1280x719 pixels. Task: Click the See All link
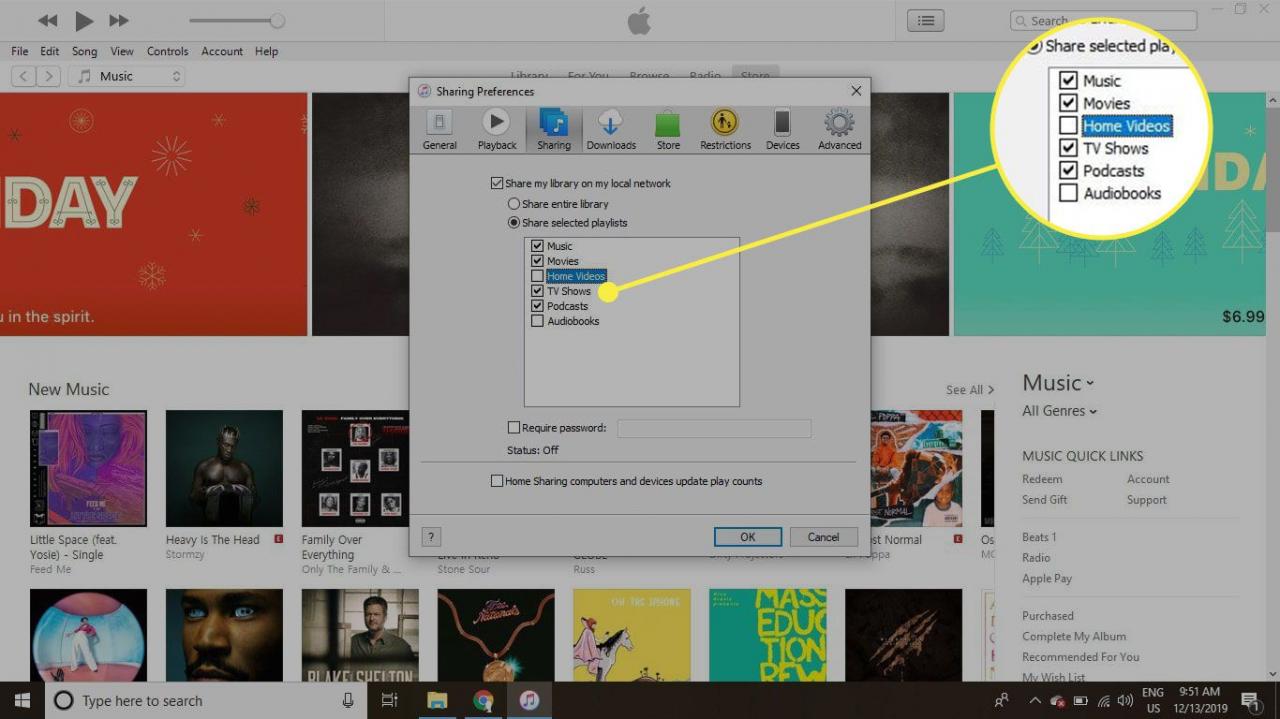(970, 390)
